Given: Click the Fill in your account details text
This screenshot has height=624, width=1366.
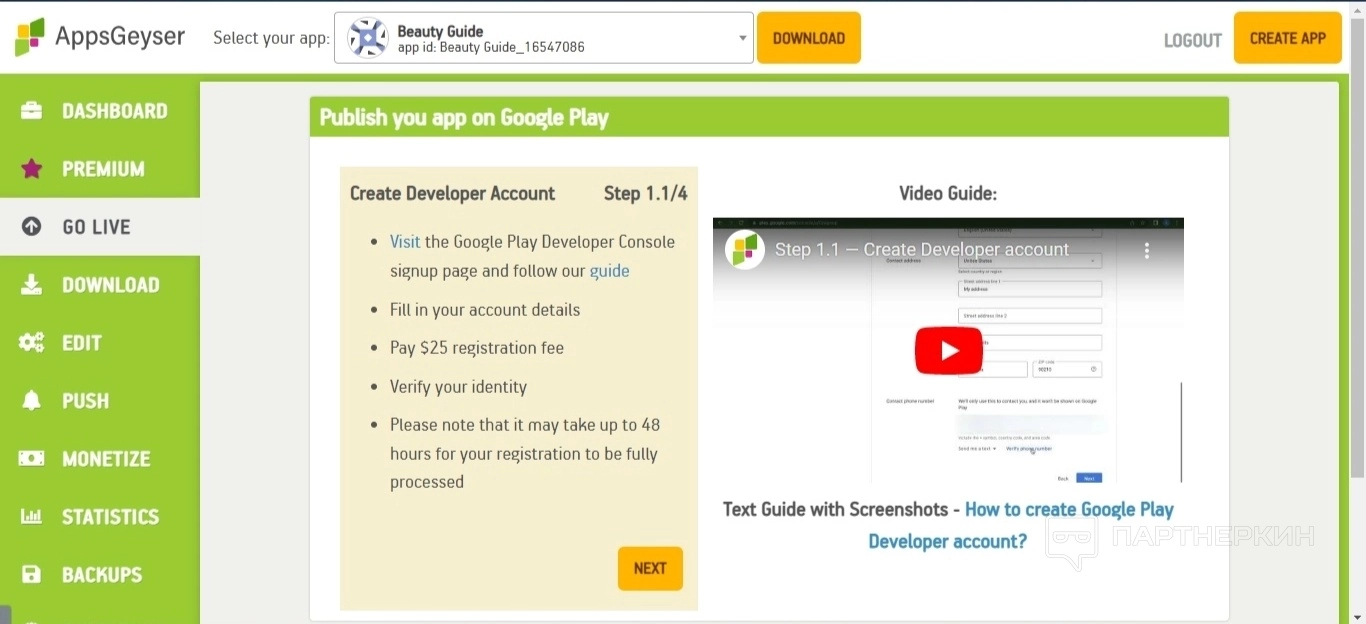Looking at the screenshot, I should click(x=485, y=310).
